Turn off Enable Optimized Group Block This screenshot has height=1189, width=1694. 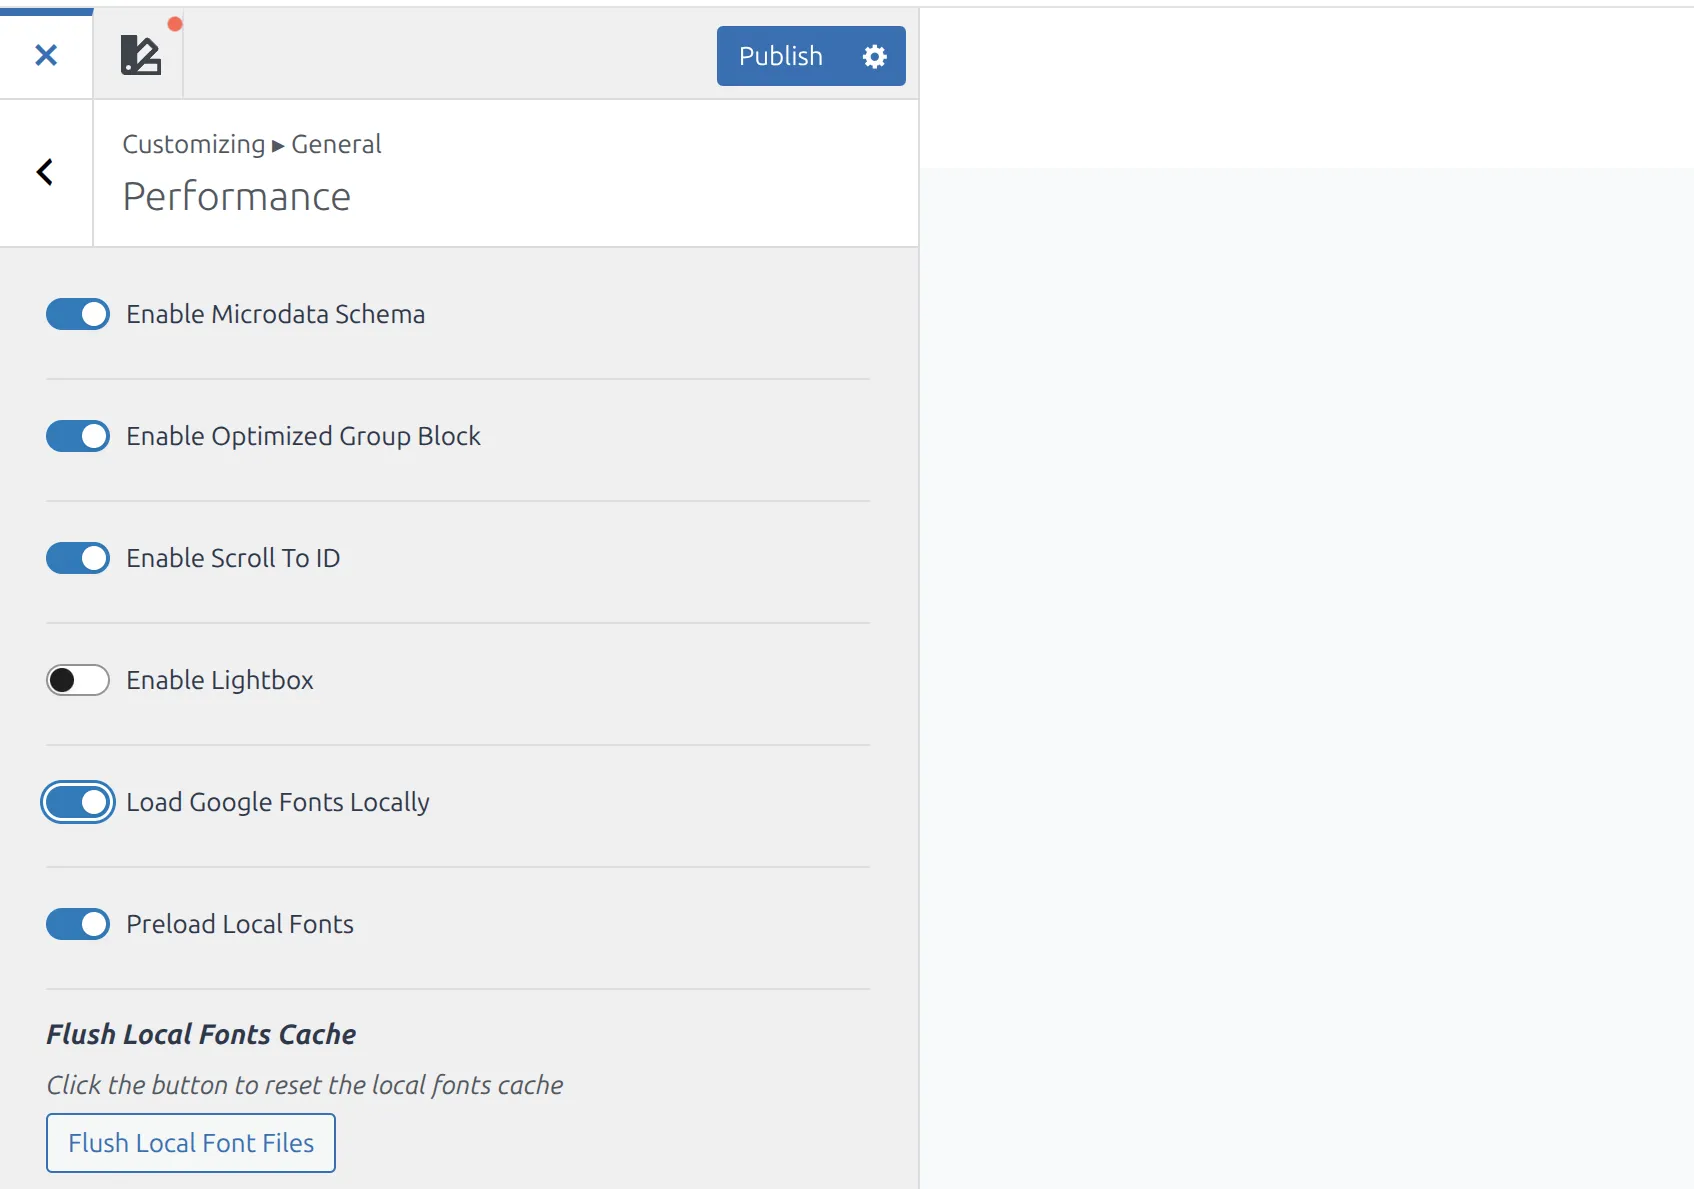(77, 436)
